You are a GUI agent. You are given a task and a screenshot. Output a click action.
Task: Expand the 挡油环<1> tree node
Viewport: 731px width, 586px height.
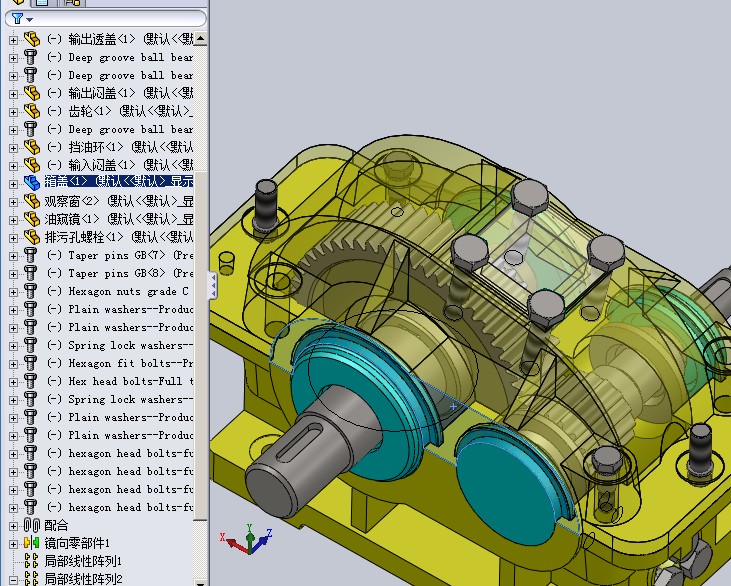[14, 148]
